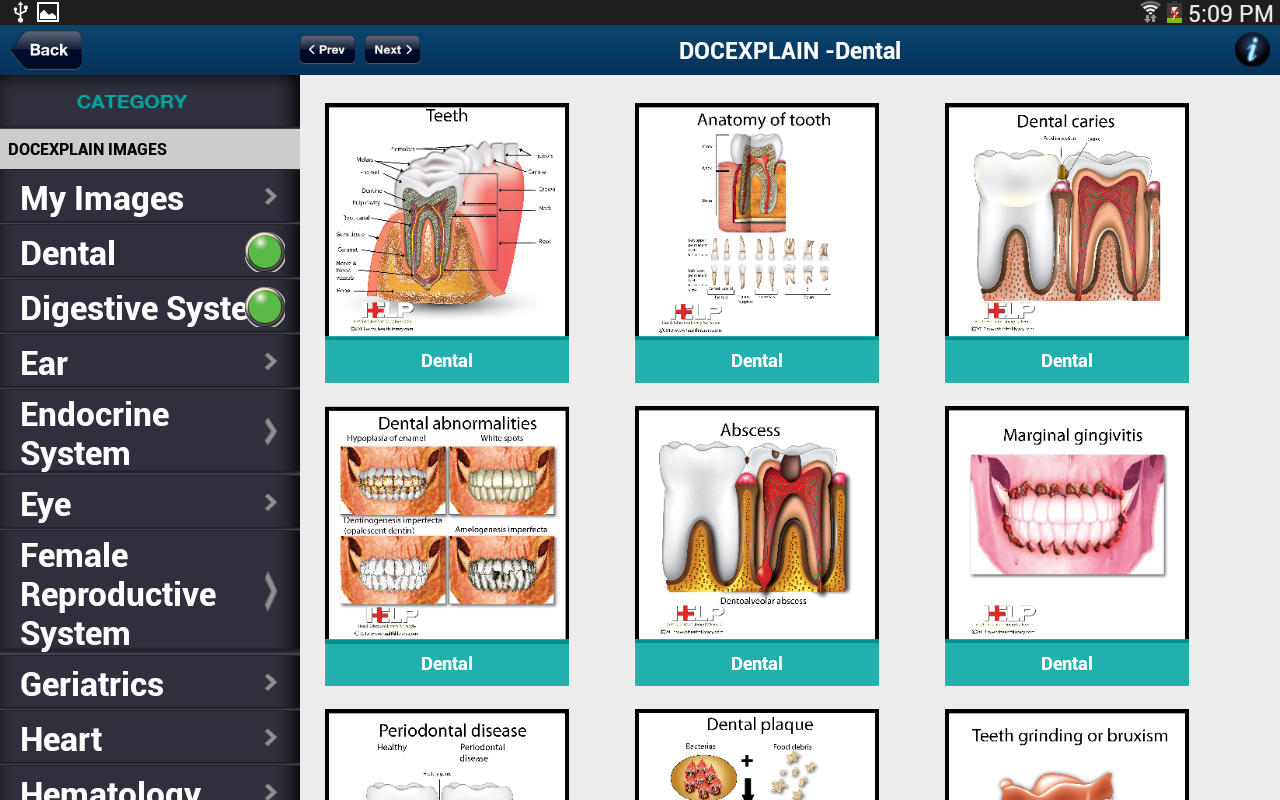Image resolution: width=1280 pixels, height=800 pixels.
Task: Expand Geriatrics chevron
Action: (x=271, y=682)
